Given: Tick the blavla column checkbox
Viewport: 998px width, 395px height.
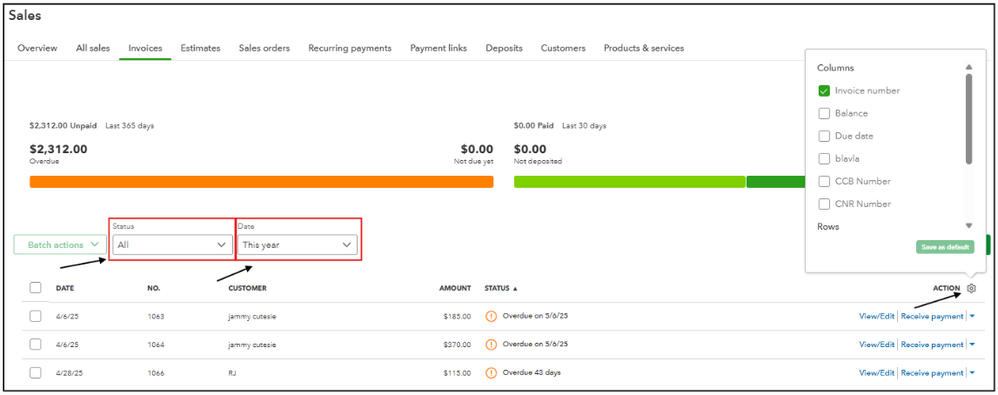Looking at the screenshot, I should [x=824, y=158].
